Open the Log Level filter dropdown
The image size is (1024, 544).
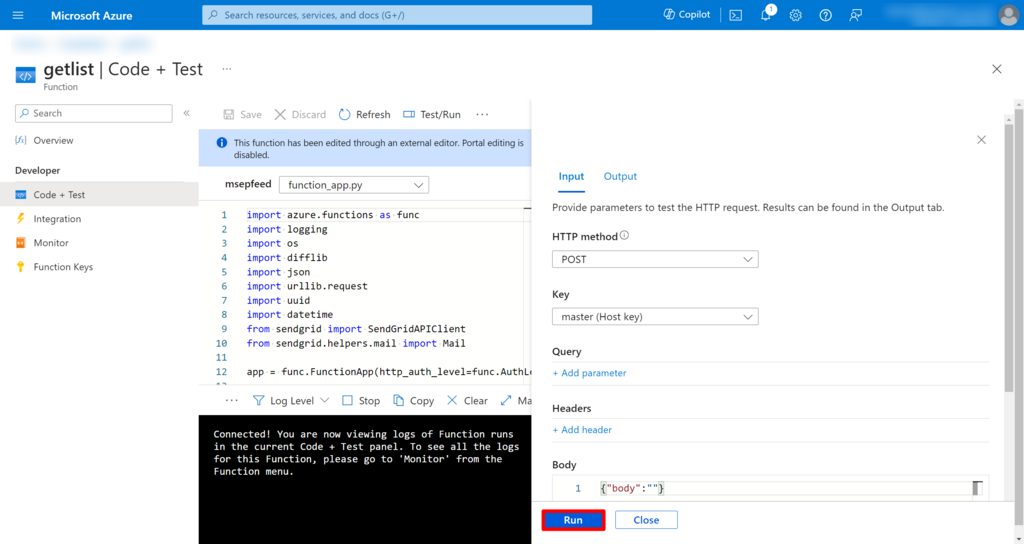(x=291, y=400)
